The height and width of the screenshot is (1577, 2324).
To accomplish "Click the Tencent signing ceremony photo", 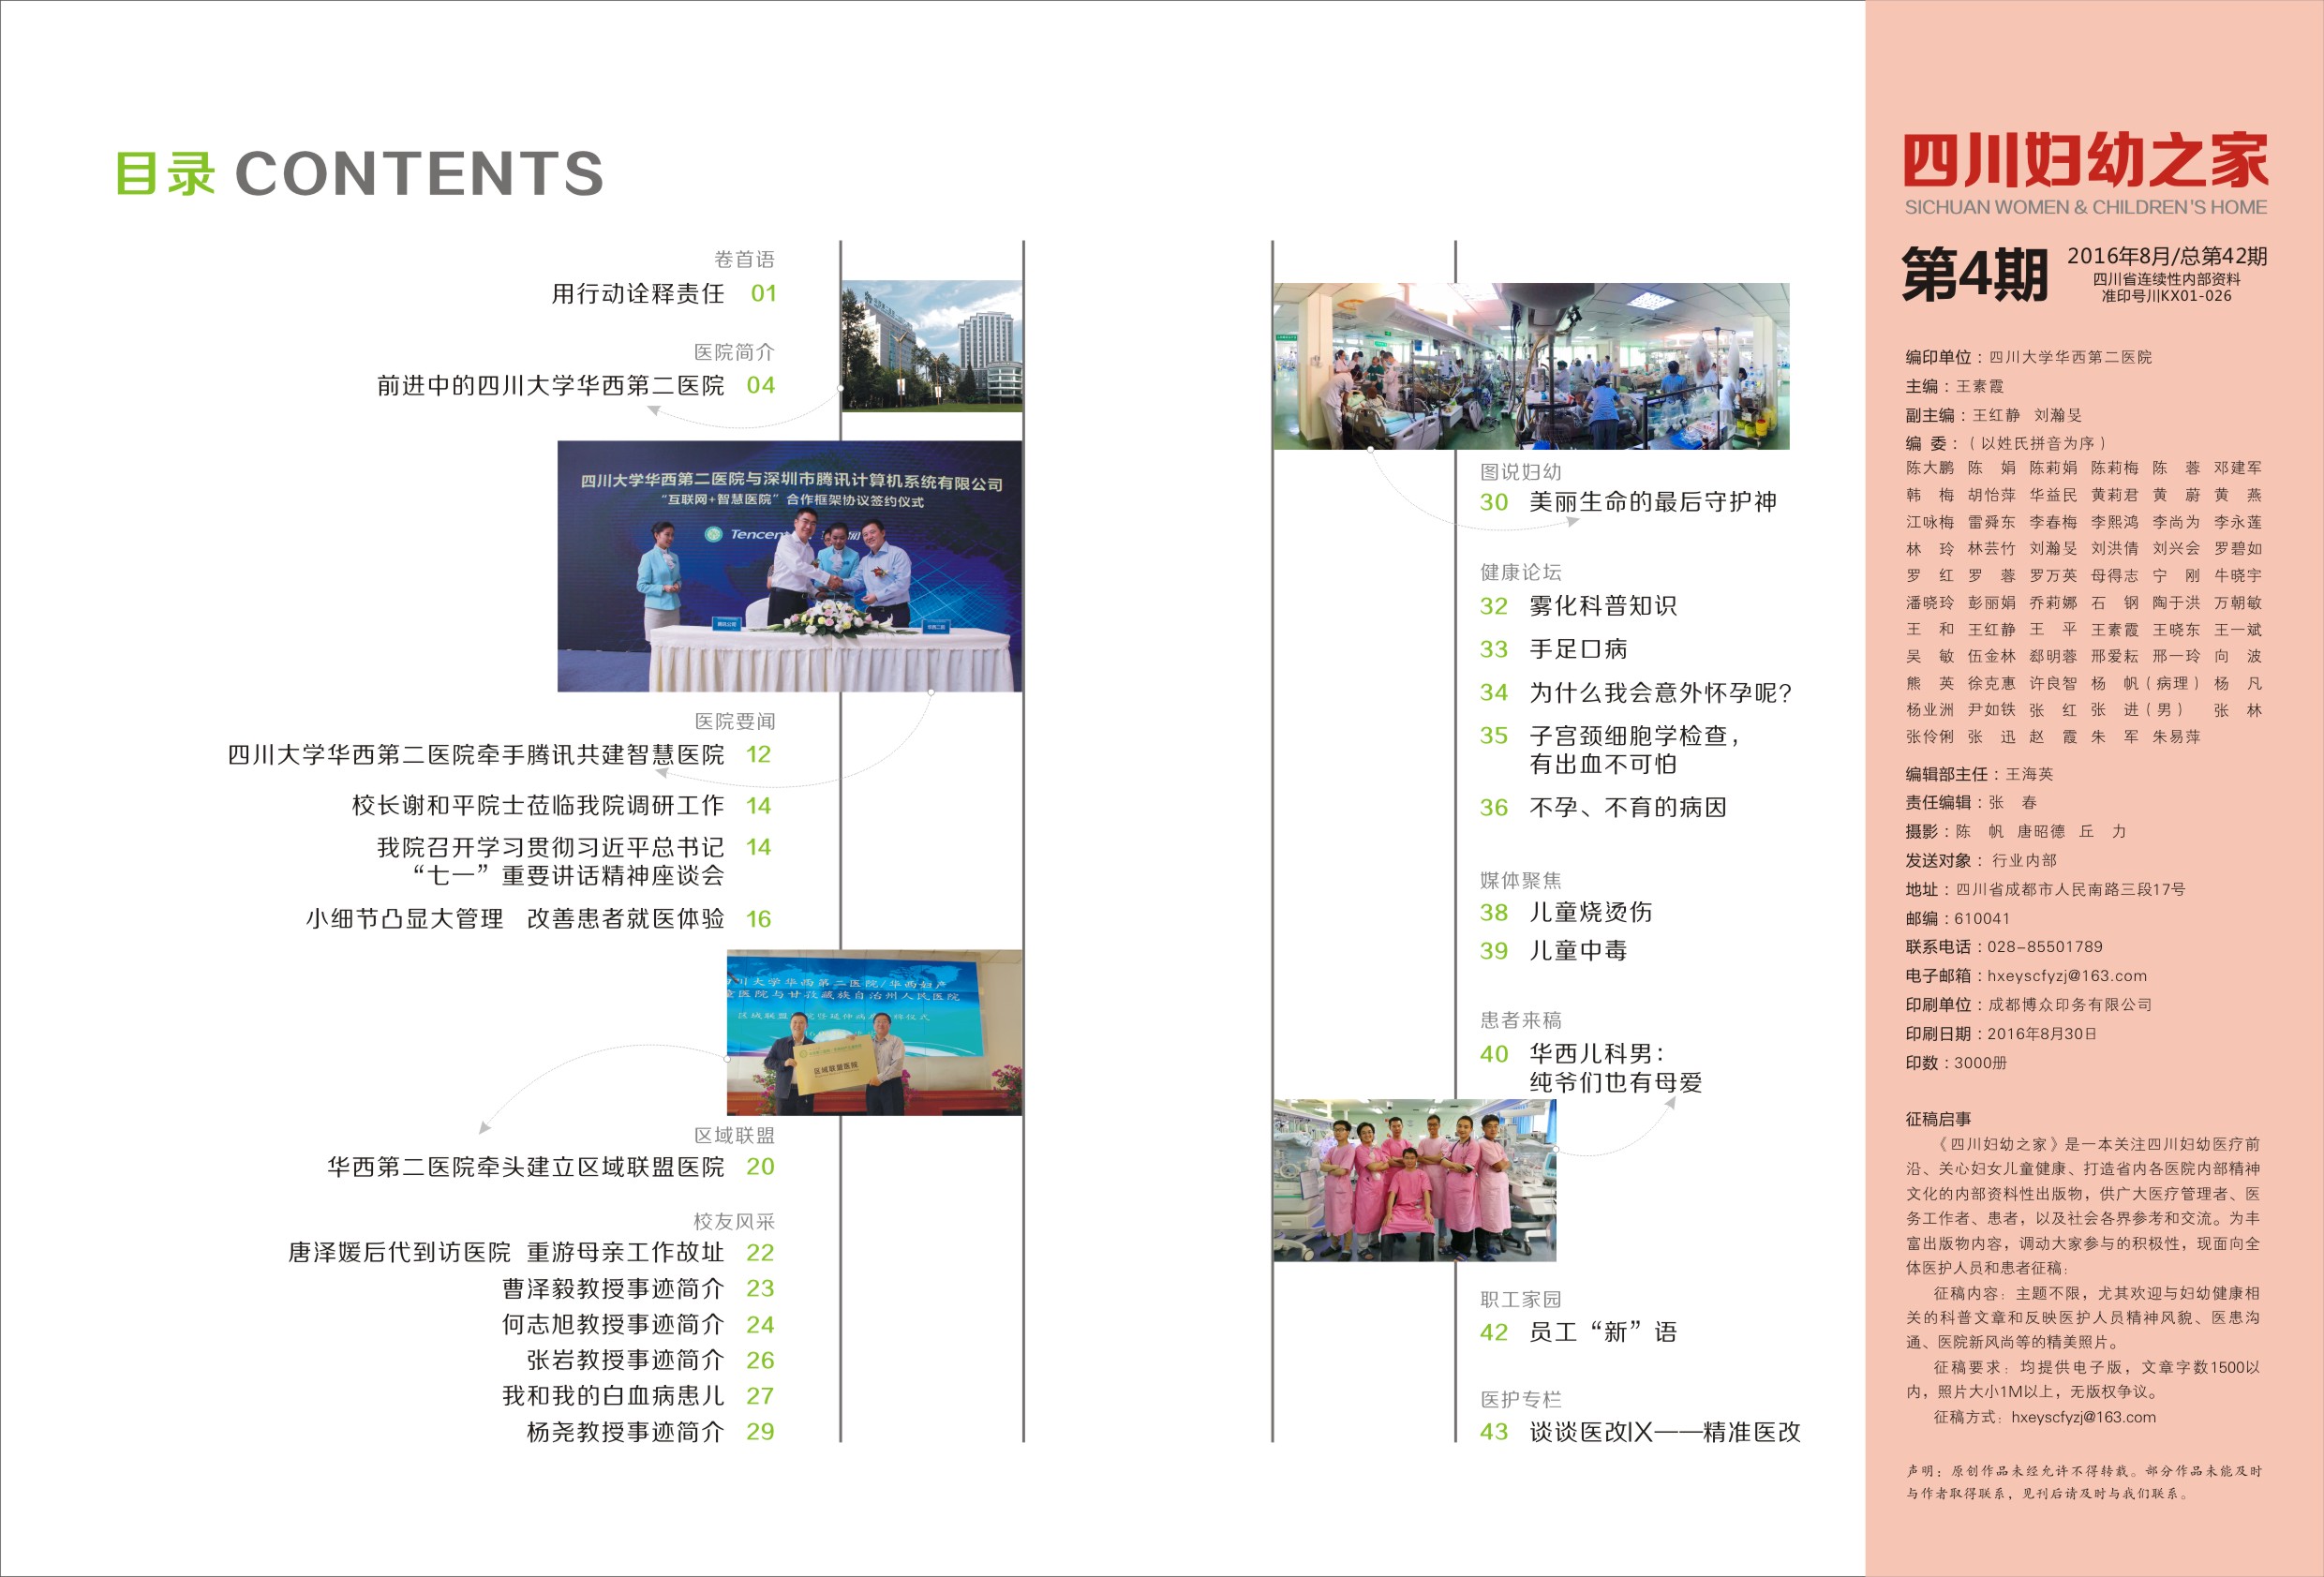I will click(x=790, y=566).
